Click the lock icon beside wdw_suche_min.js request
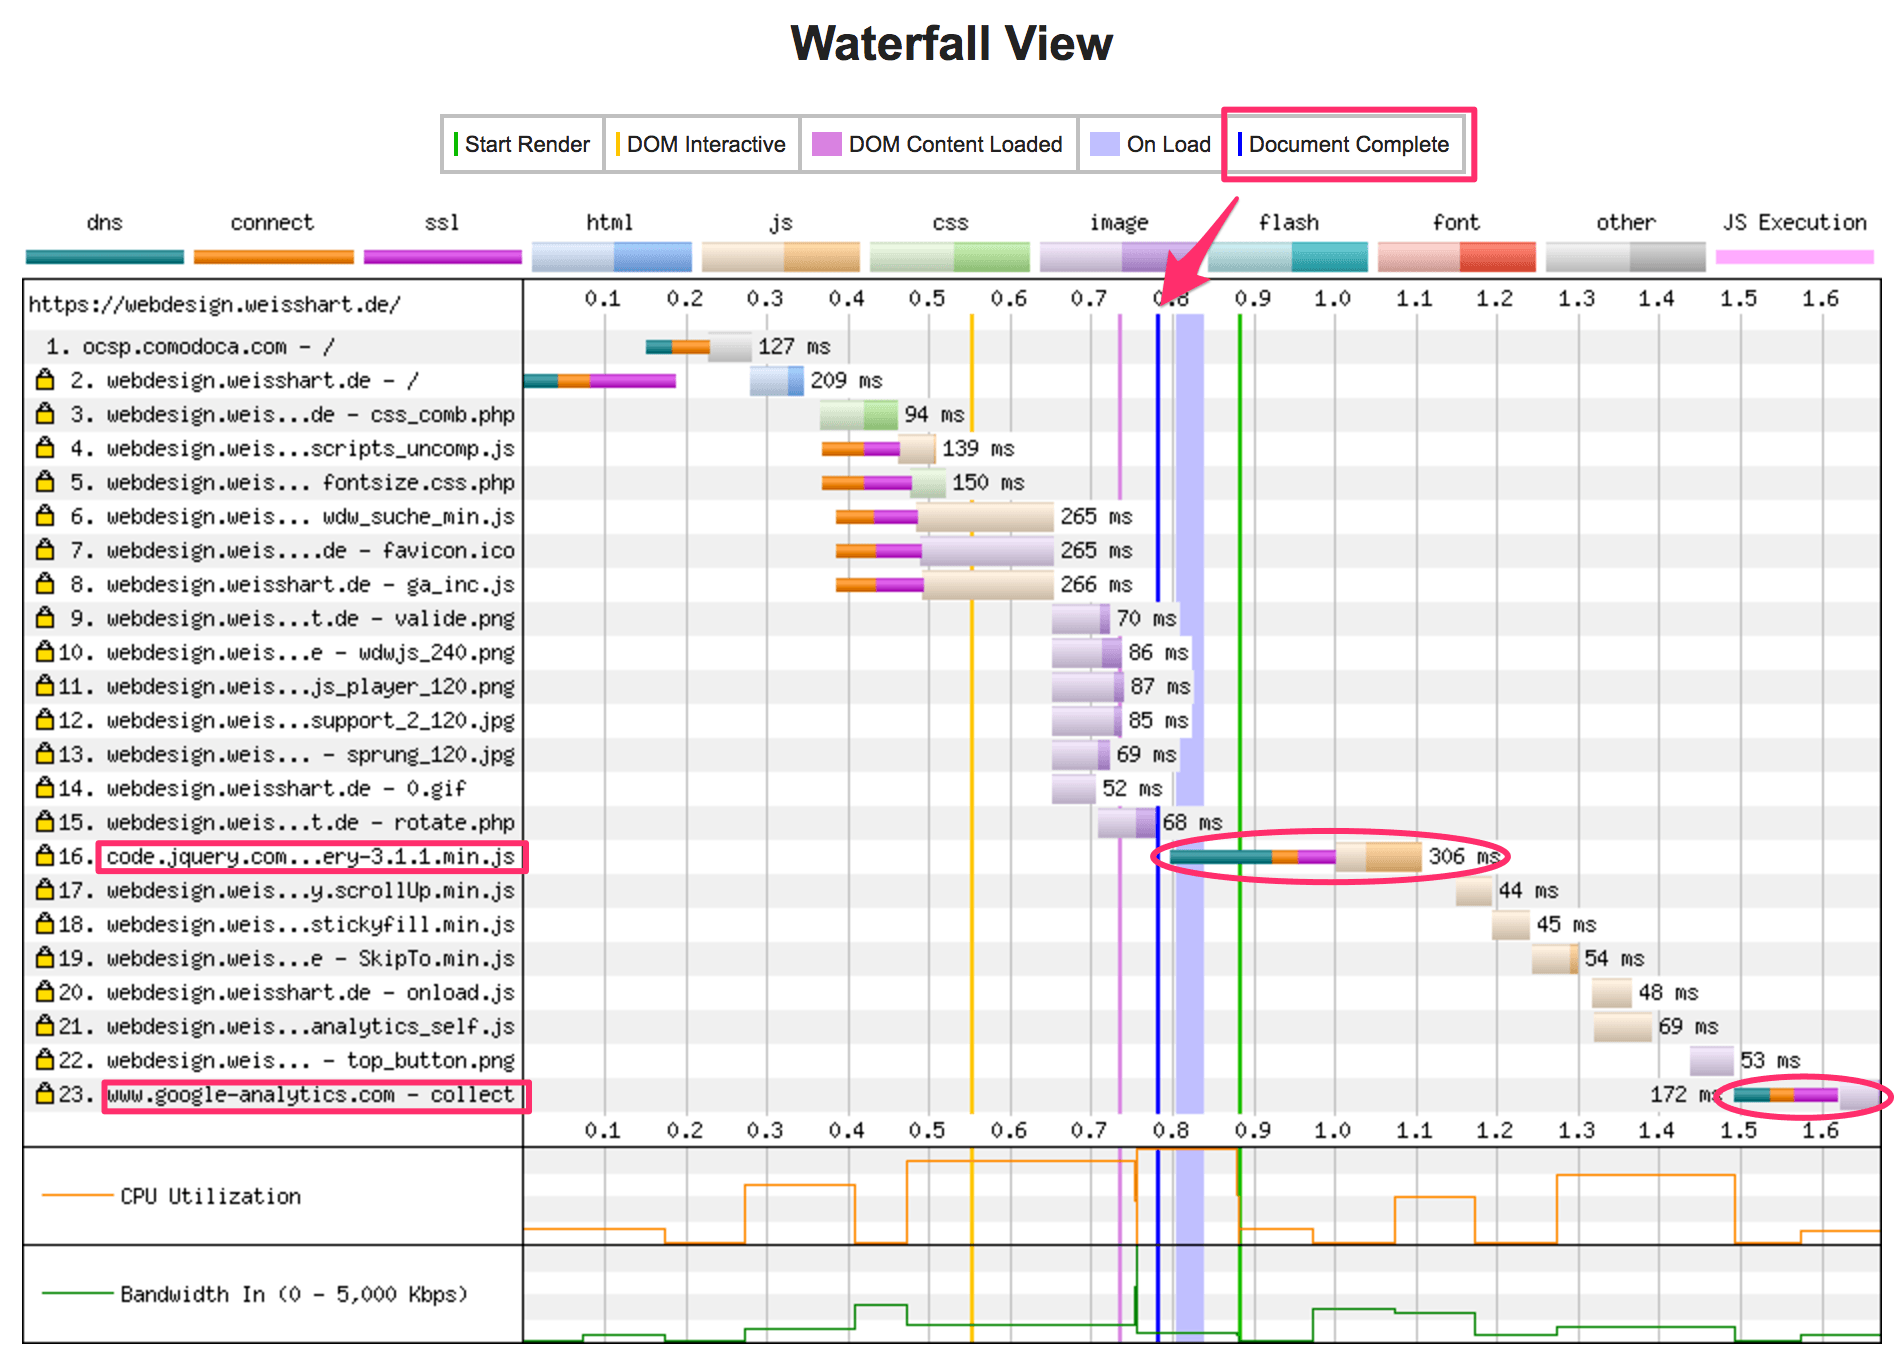This screenshot has width=1904, height=1364. 45,515
